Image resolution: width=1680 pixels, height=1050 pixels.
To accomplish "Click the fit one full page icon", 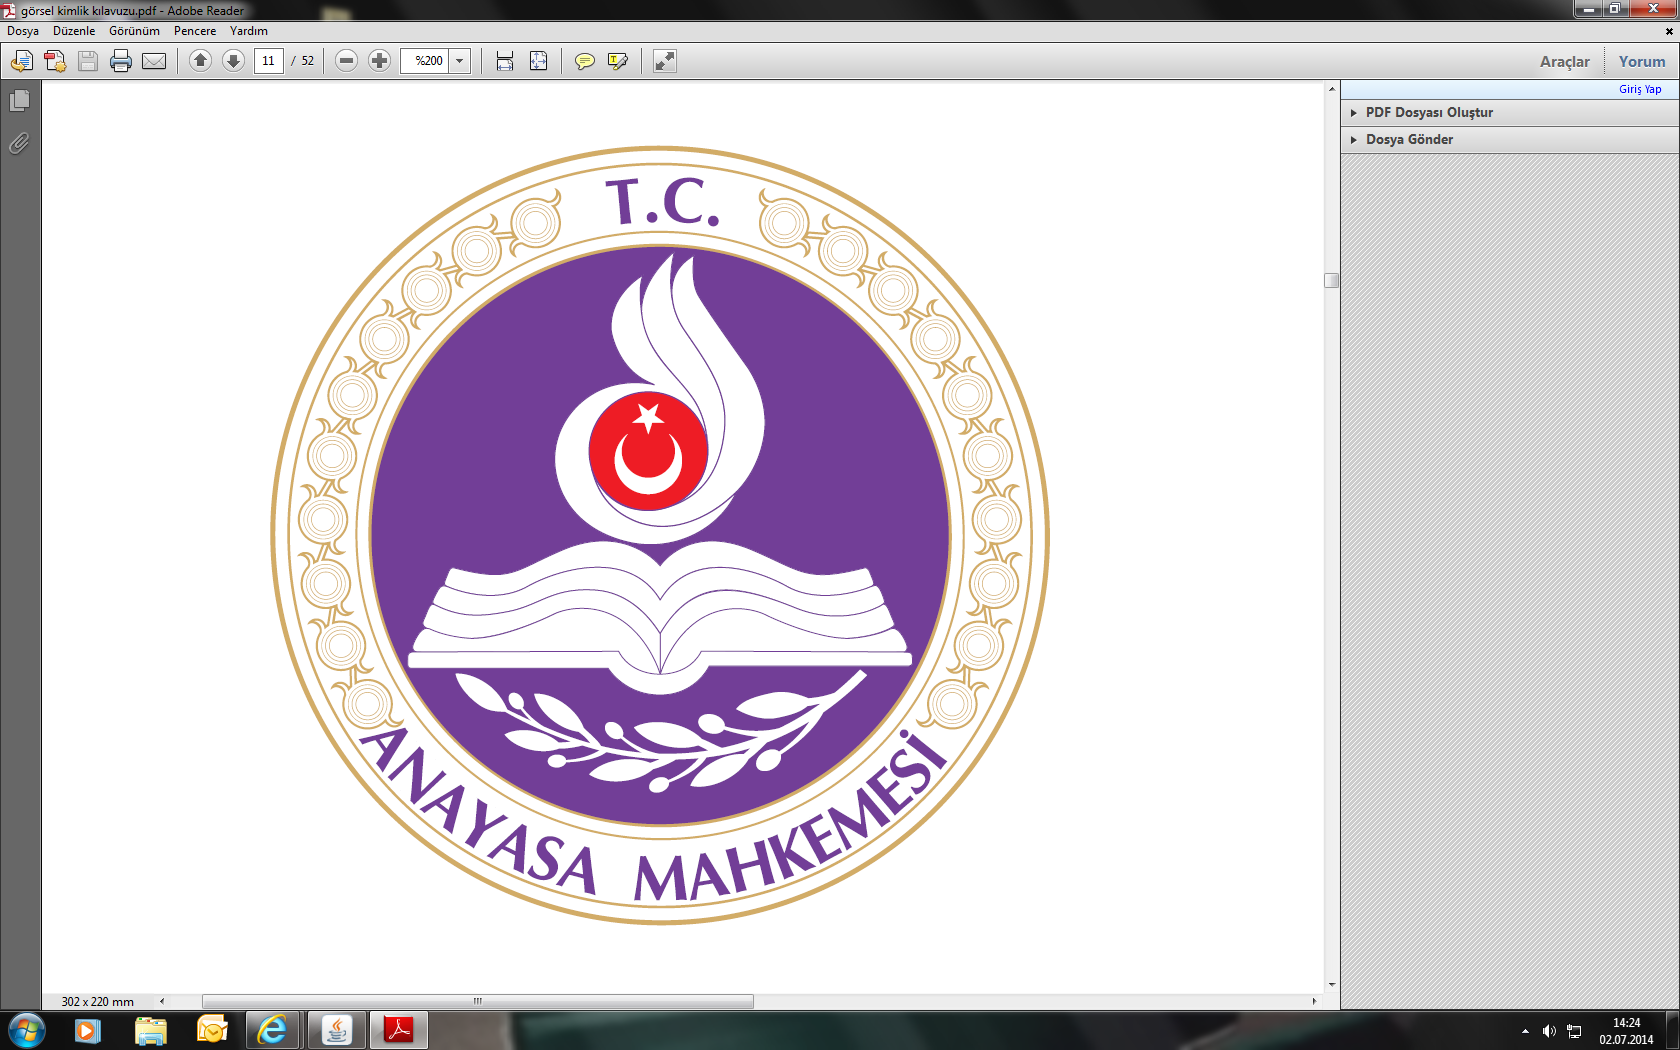I will pyautogui.click(x=538, y=61).
